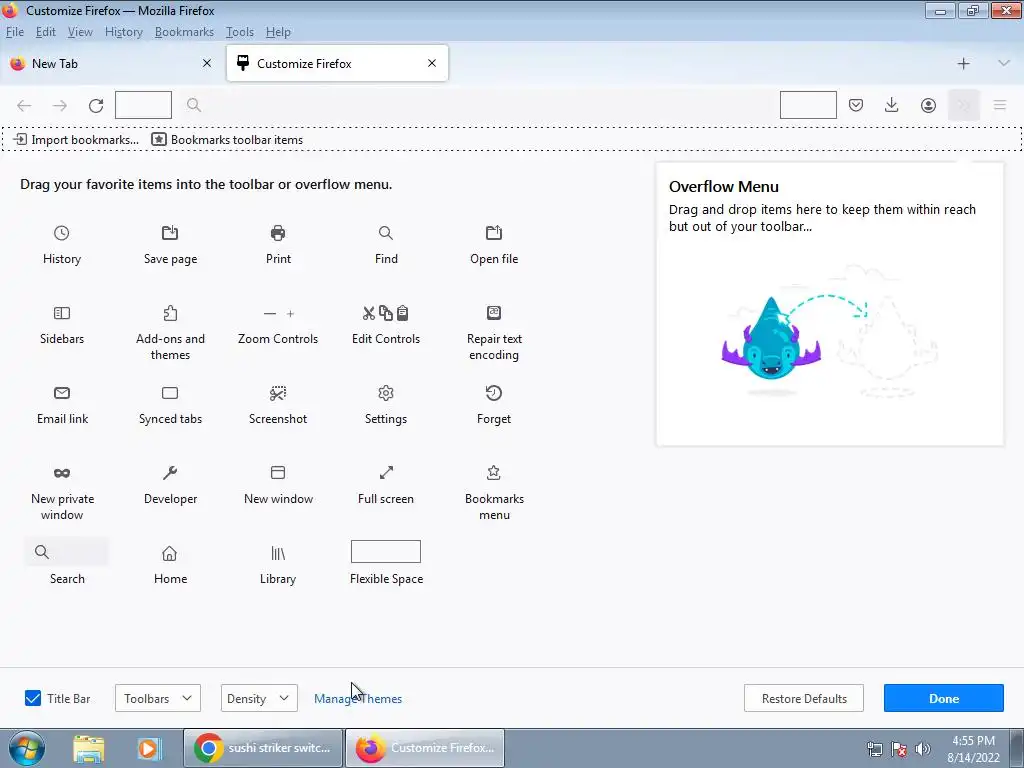1024x768 pixels.
Task: Pick the Library books icon
Action: 278,553
